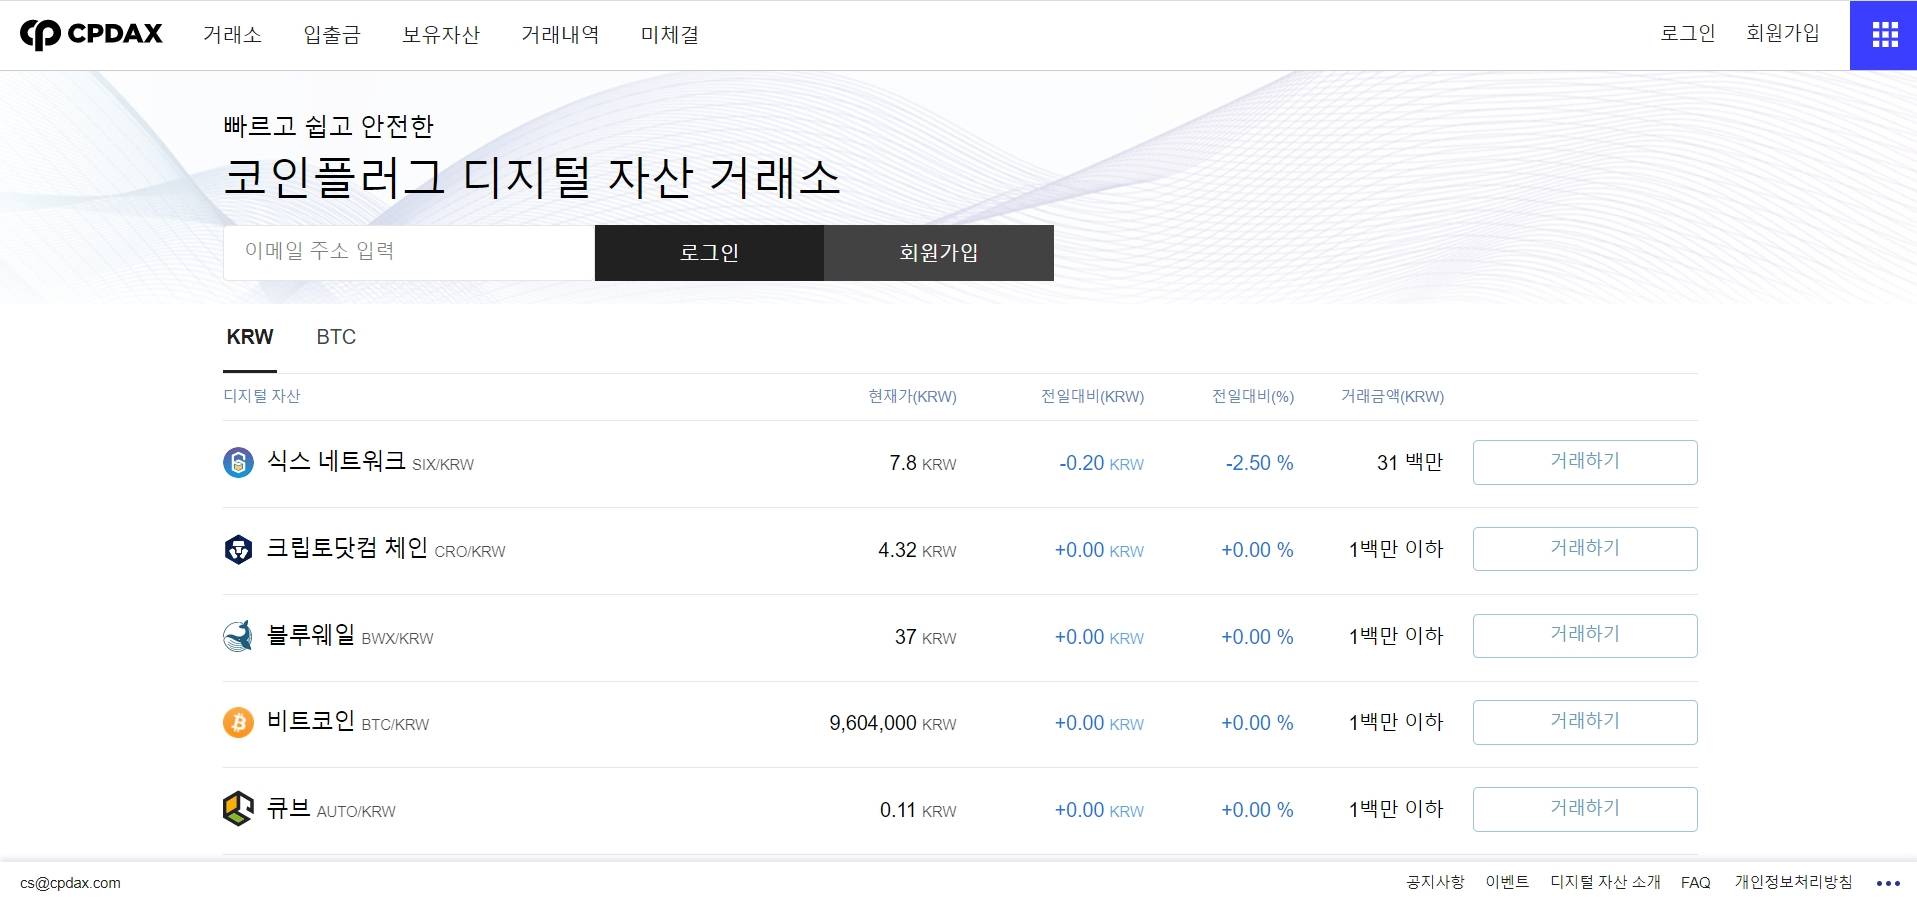
Task: Open the 거래내역 menu
Action: pos(560,35)
